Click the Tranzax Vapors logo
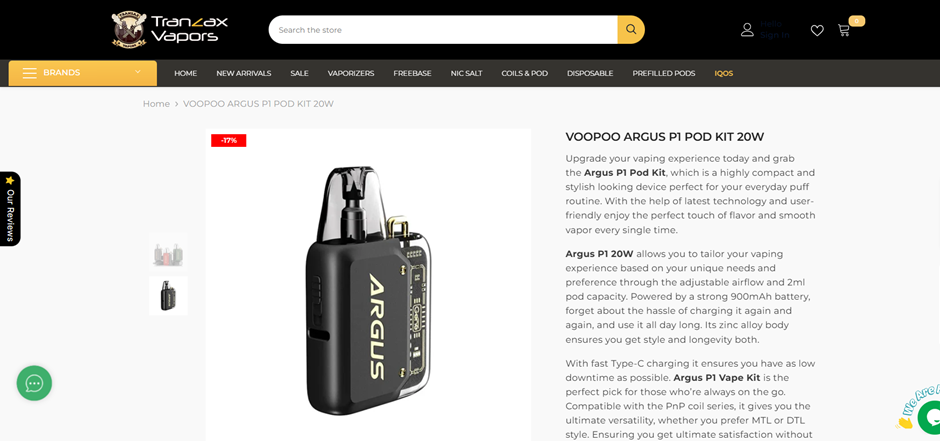The width and height of the screenshot is (940, 441). point(170,29)
